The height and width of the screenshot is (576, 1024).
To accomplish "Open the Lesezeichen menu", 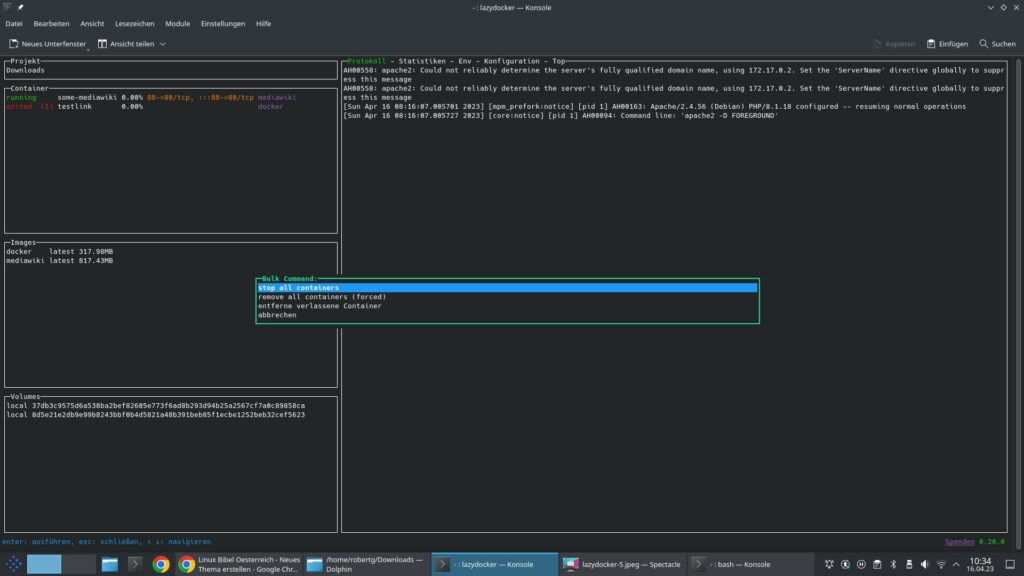I will (x=135, y=24).
